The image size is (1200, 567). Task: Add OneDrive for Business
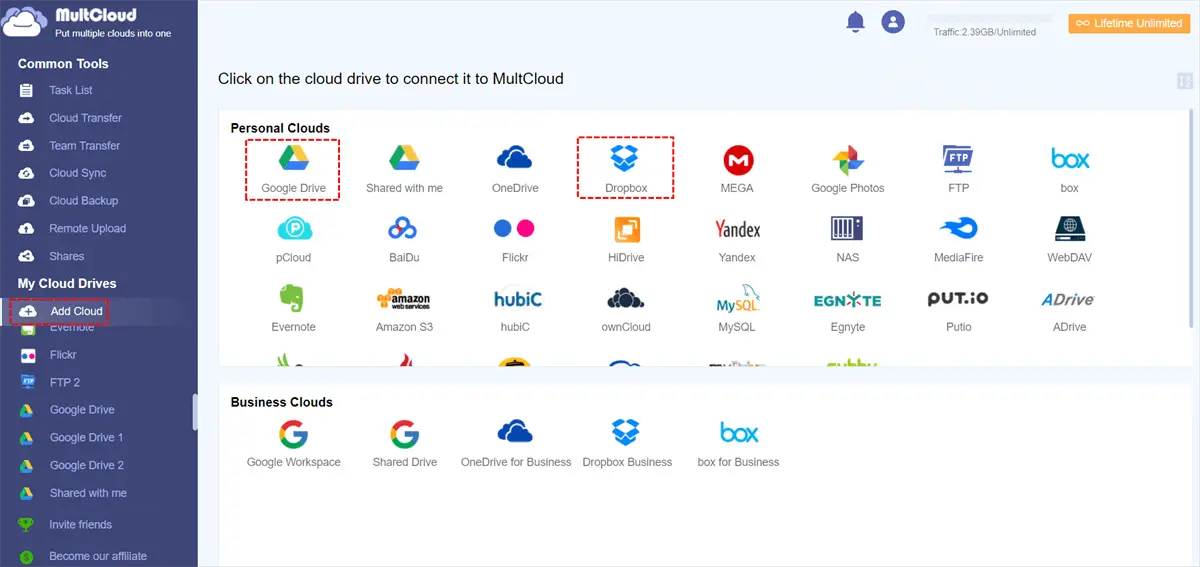coord(515,443)
